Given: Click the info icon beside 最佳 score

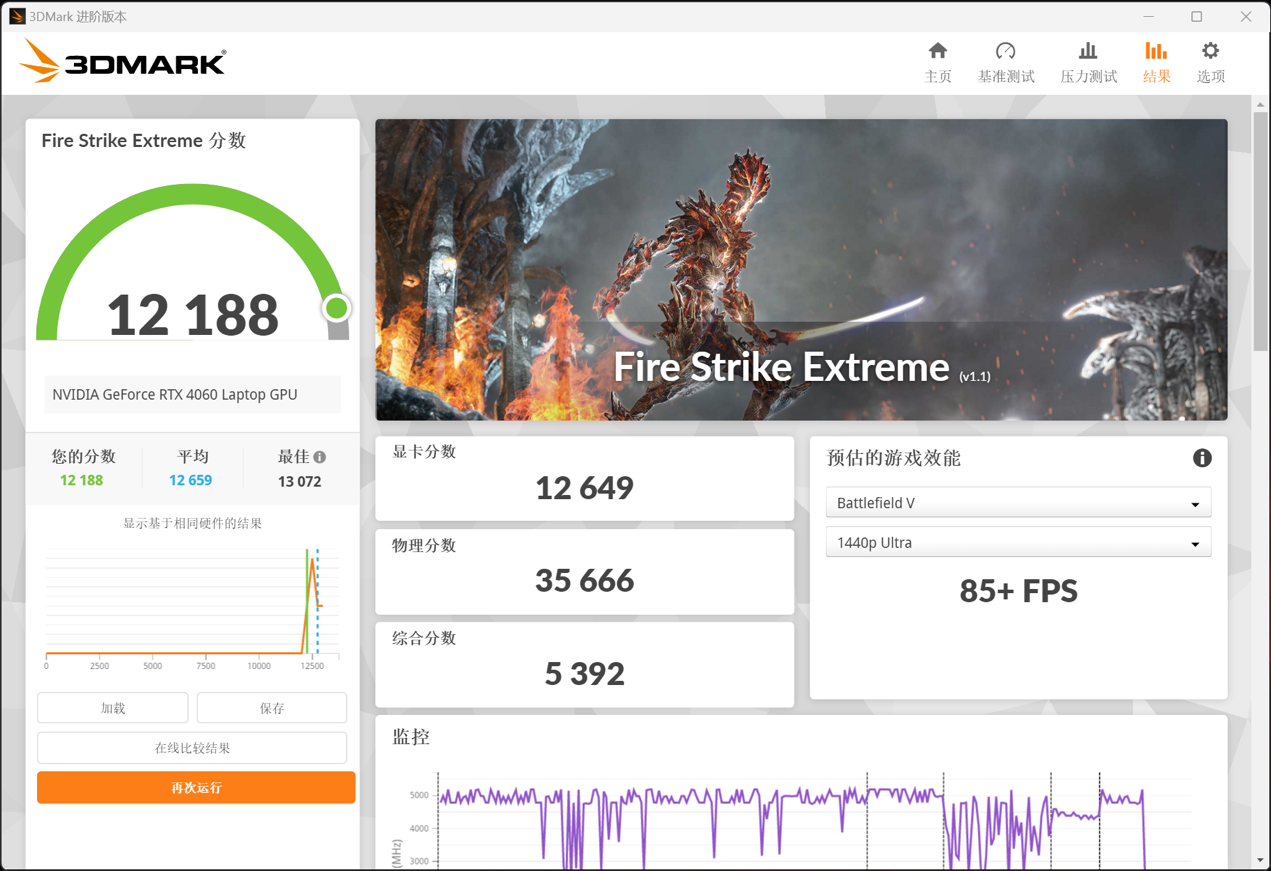Looking at the screenshot, I should pos(320,457).
